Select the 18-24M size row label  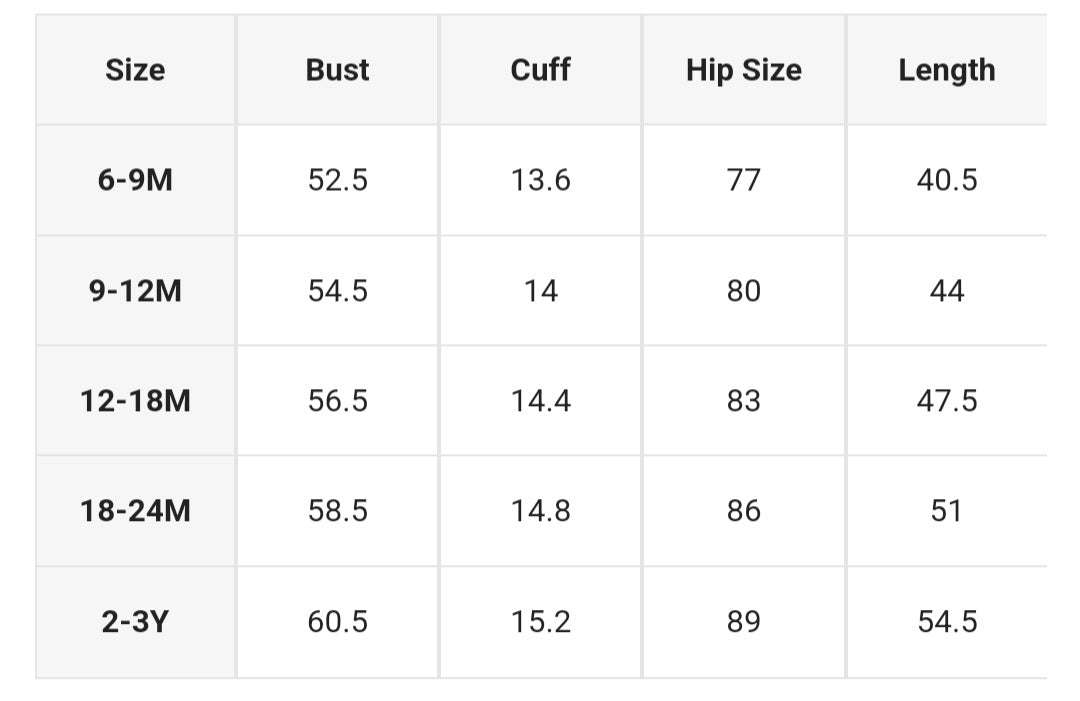(135, 511)
